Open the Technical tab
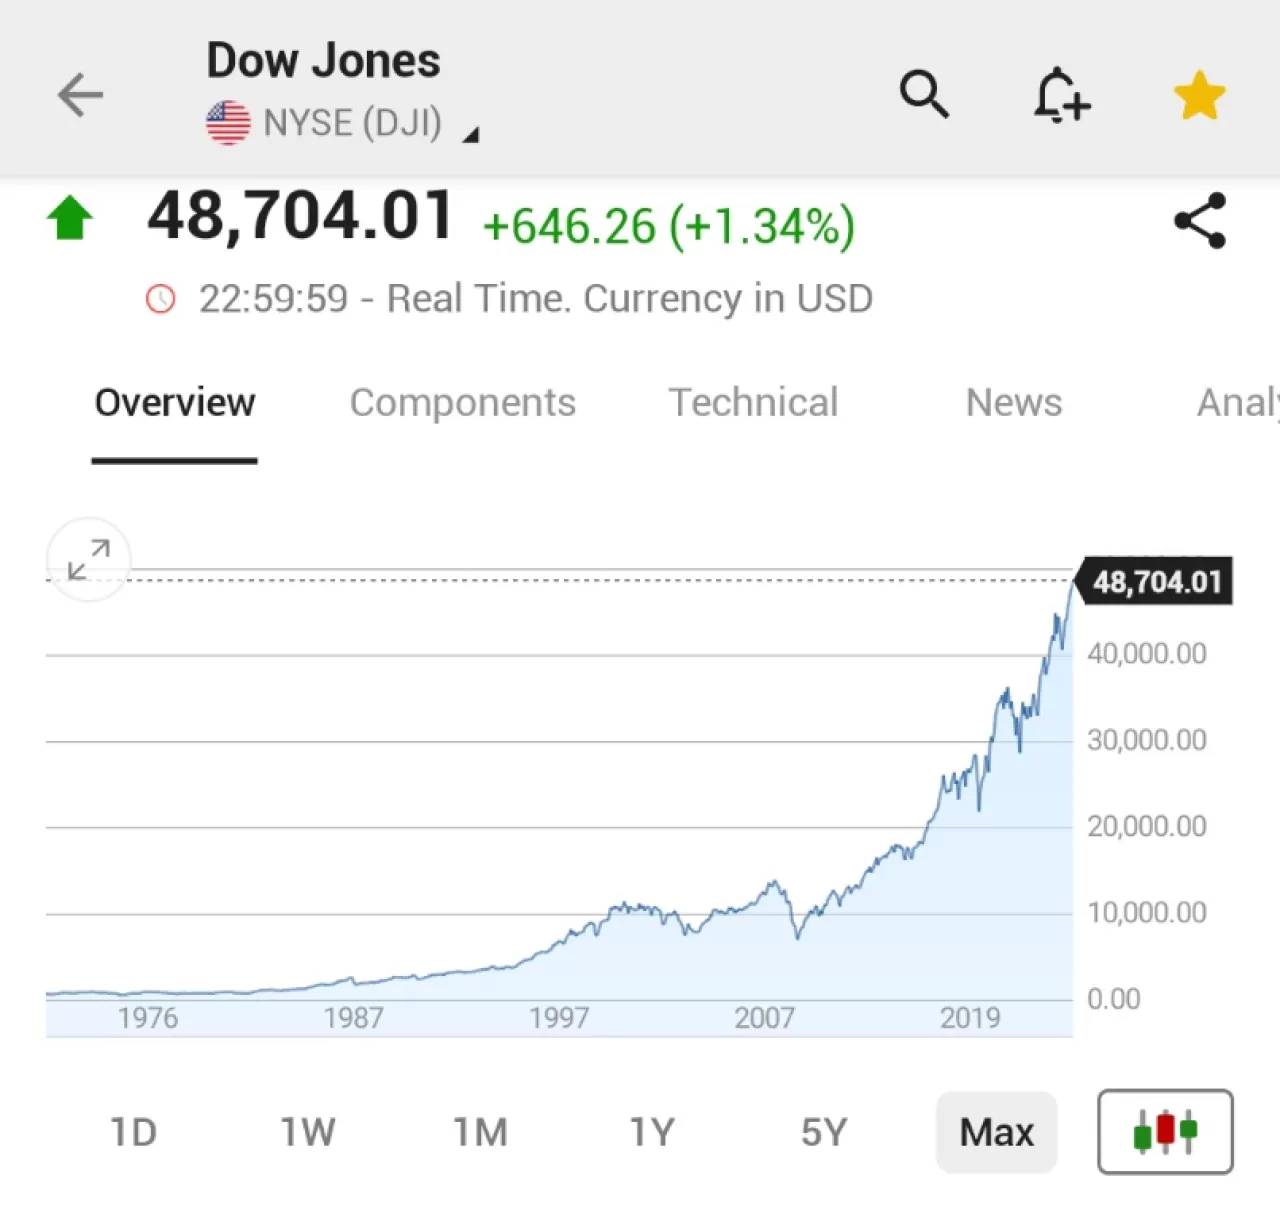Viewport: 1280px width, 1206px height. coord(753,403)
